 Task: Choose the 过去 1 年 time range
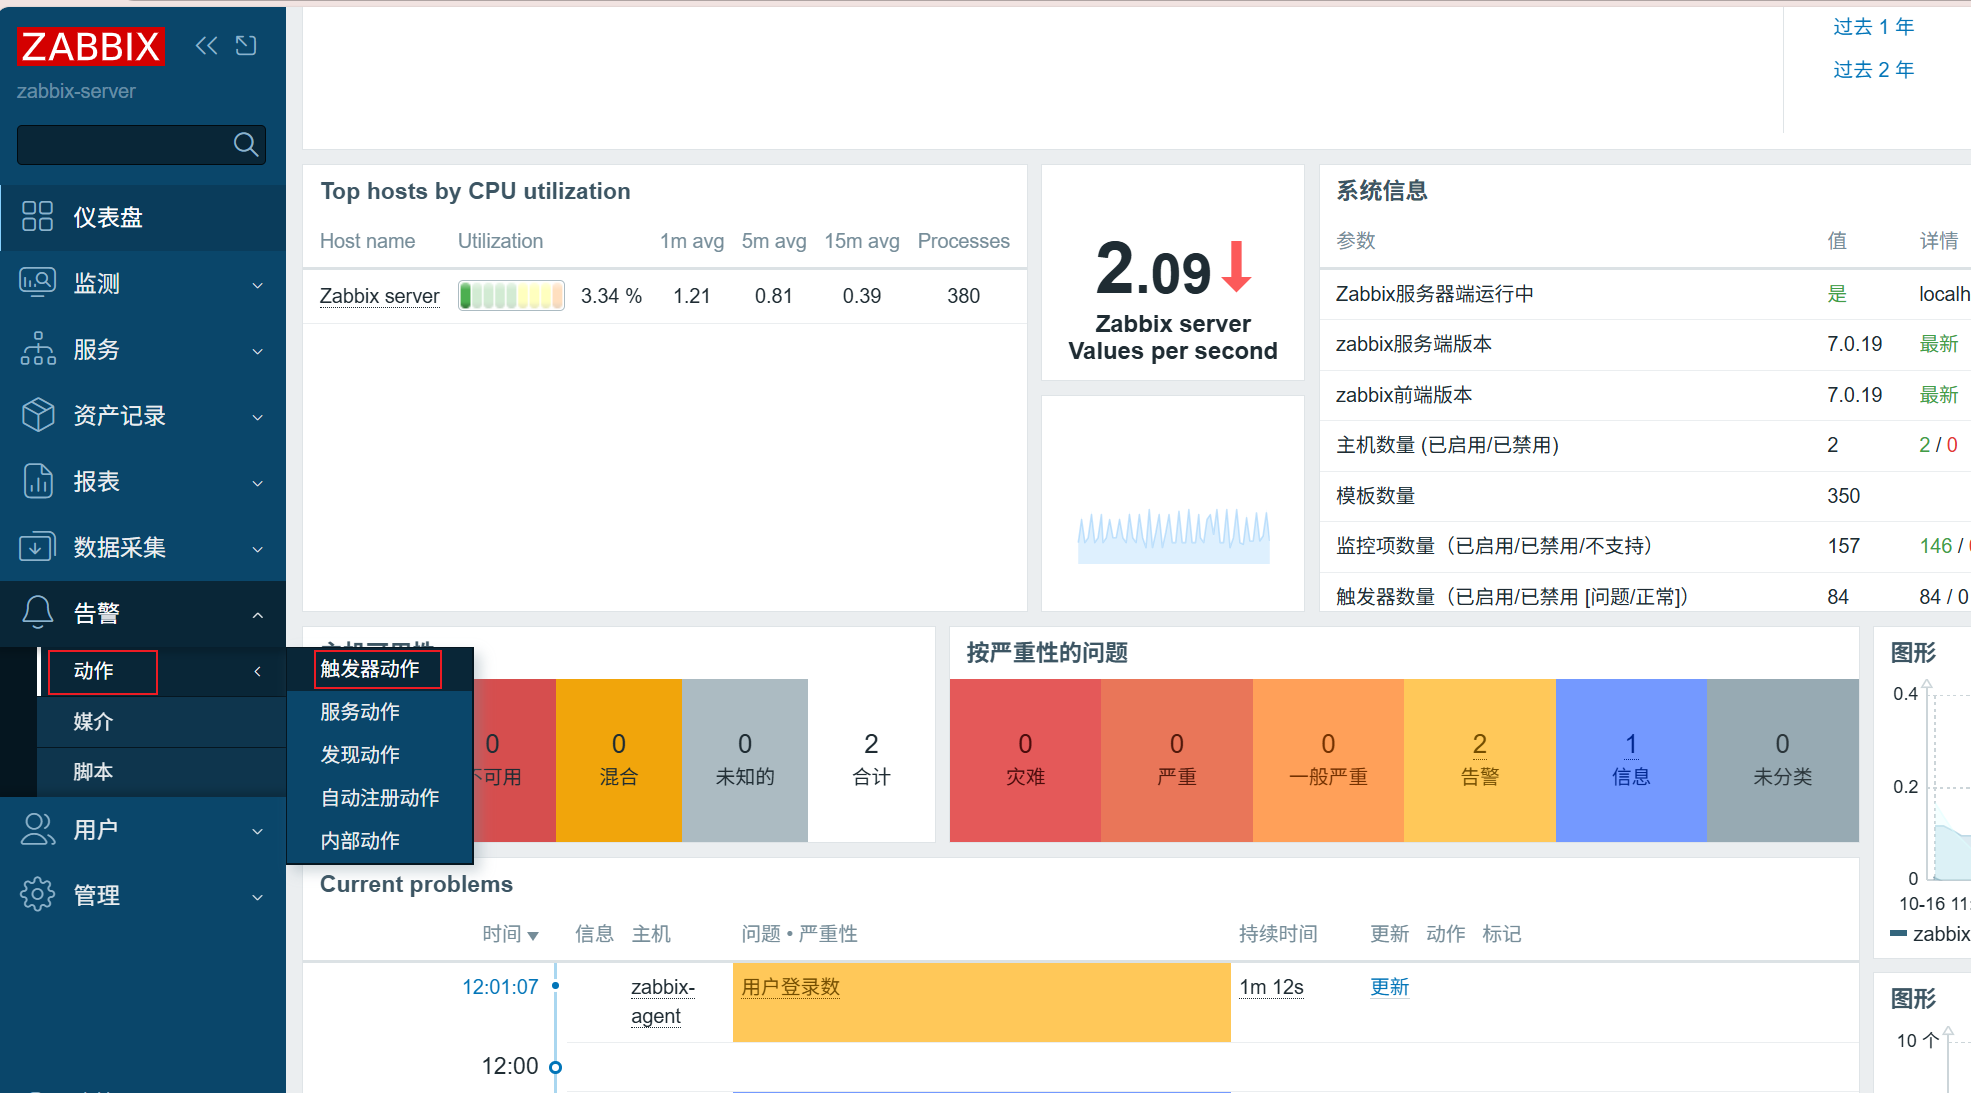1874,26
